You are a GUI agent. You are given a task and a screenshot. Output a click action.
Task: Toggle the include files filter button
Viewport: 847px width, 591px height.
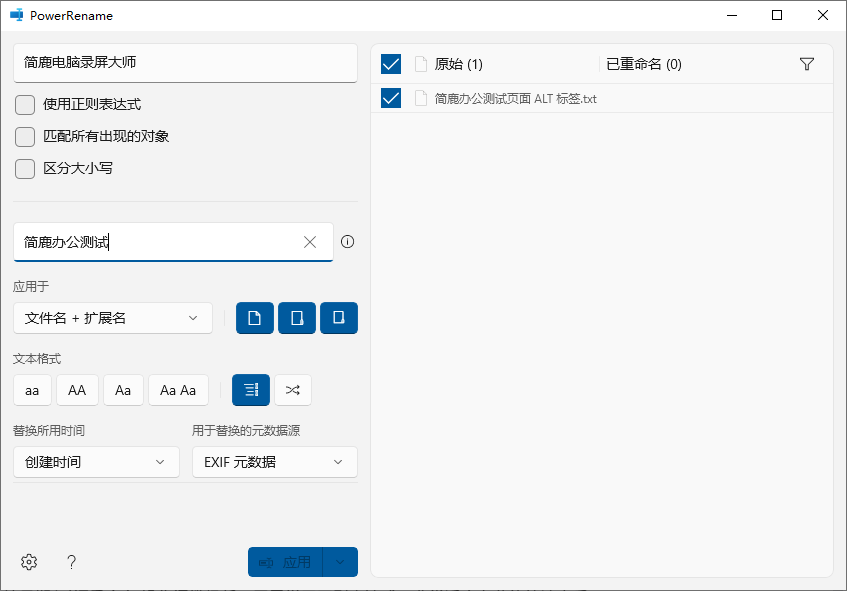pyautogui.click(x=254, y=317)
